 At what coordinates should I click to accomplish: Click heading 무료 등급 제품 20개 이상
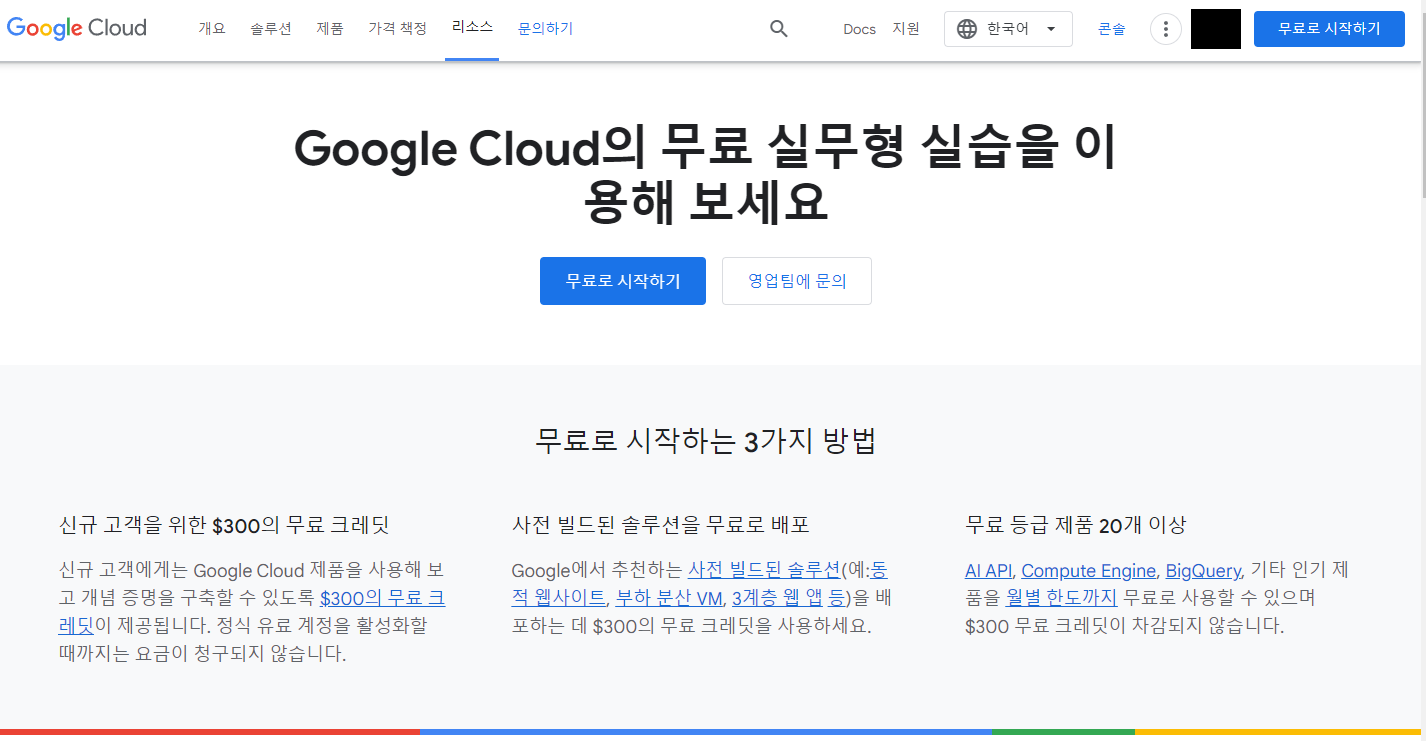tap(1075, 525)
